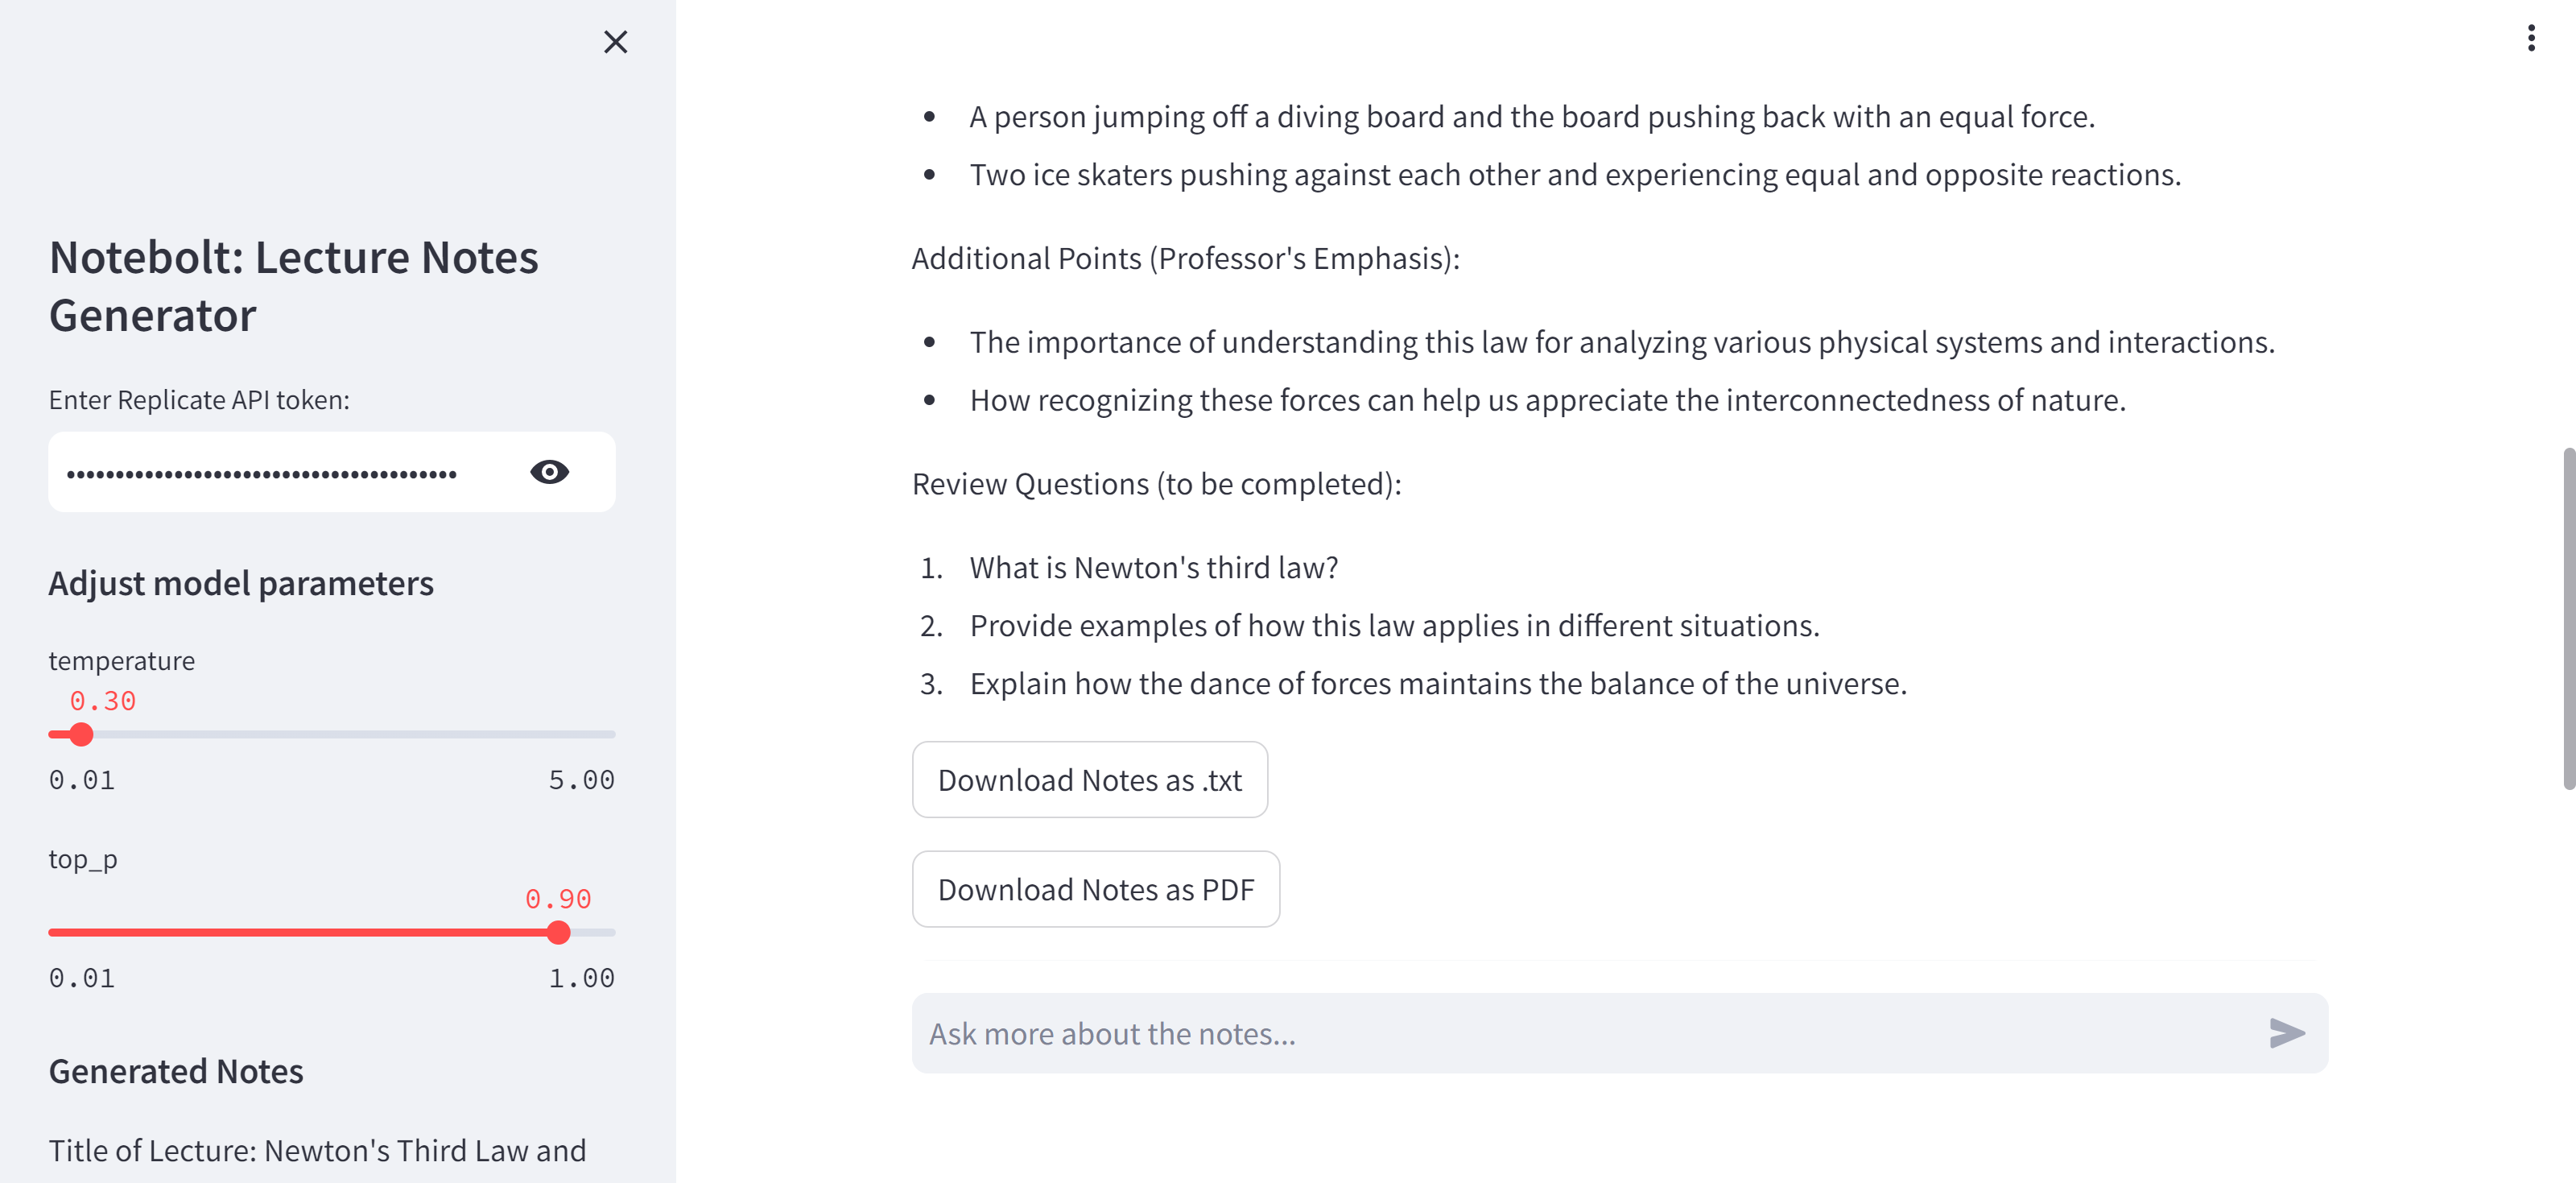Click the Additional Points (Professor's Emphasis) text
Image resolution: width=2576 pixels, height=1183 pixels.
tap(1186, 259)
